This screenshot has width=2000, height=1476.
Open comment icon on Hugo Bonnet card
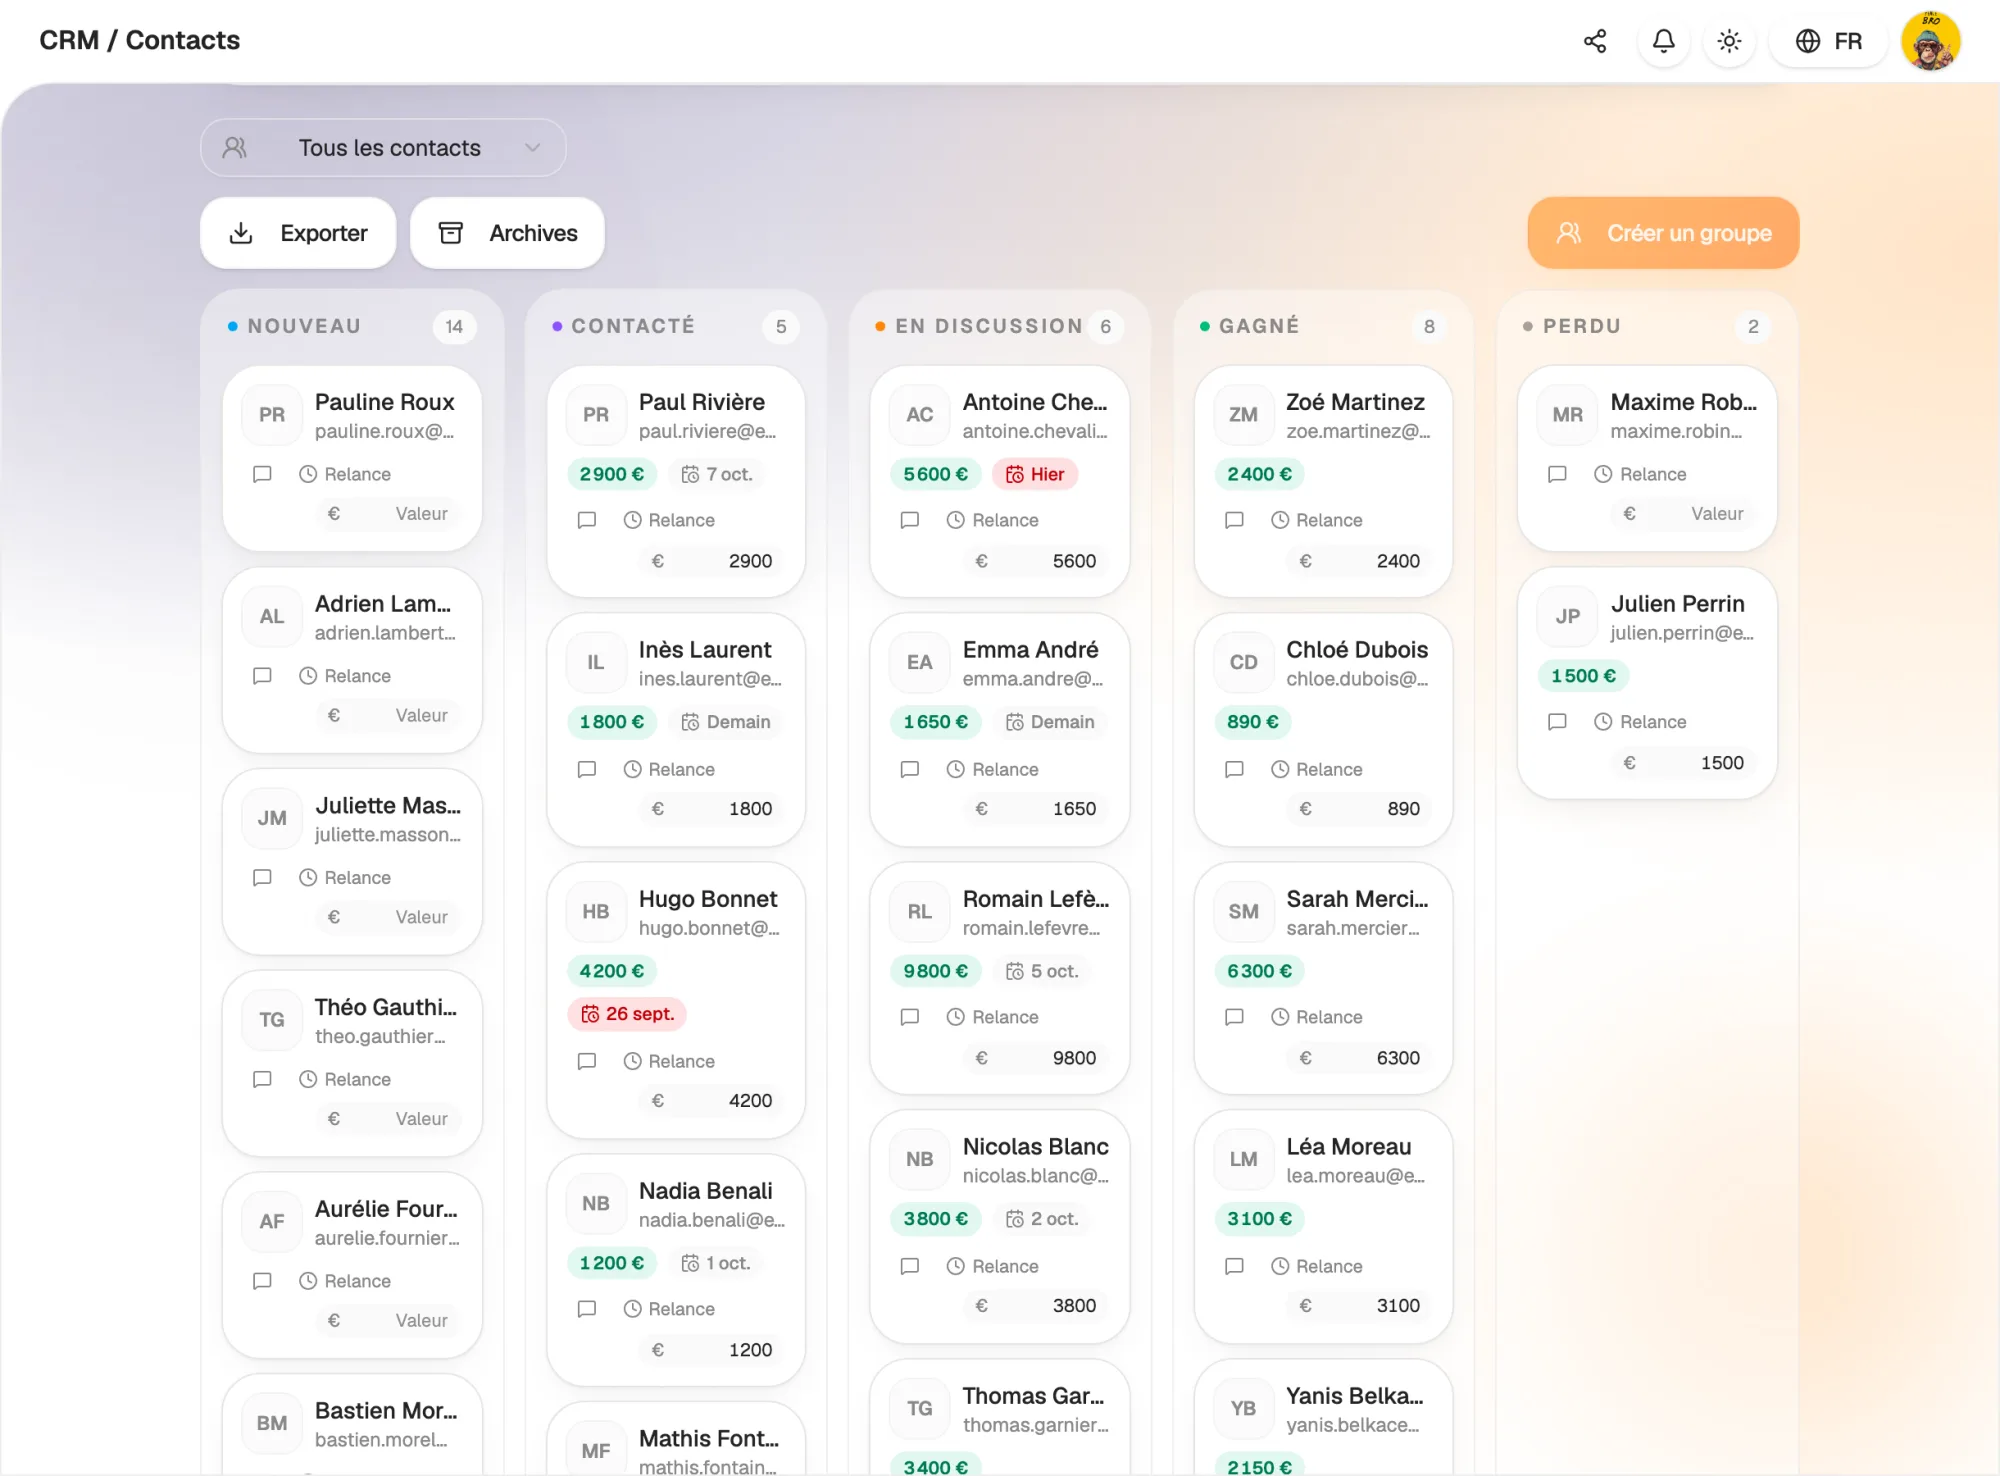[586, 1062]
